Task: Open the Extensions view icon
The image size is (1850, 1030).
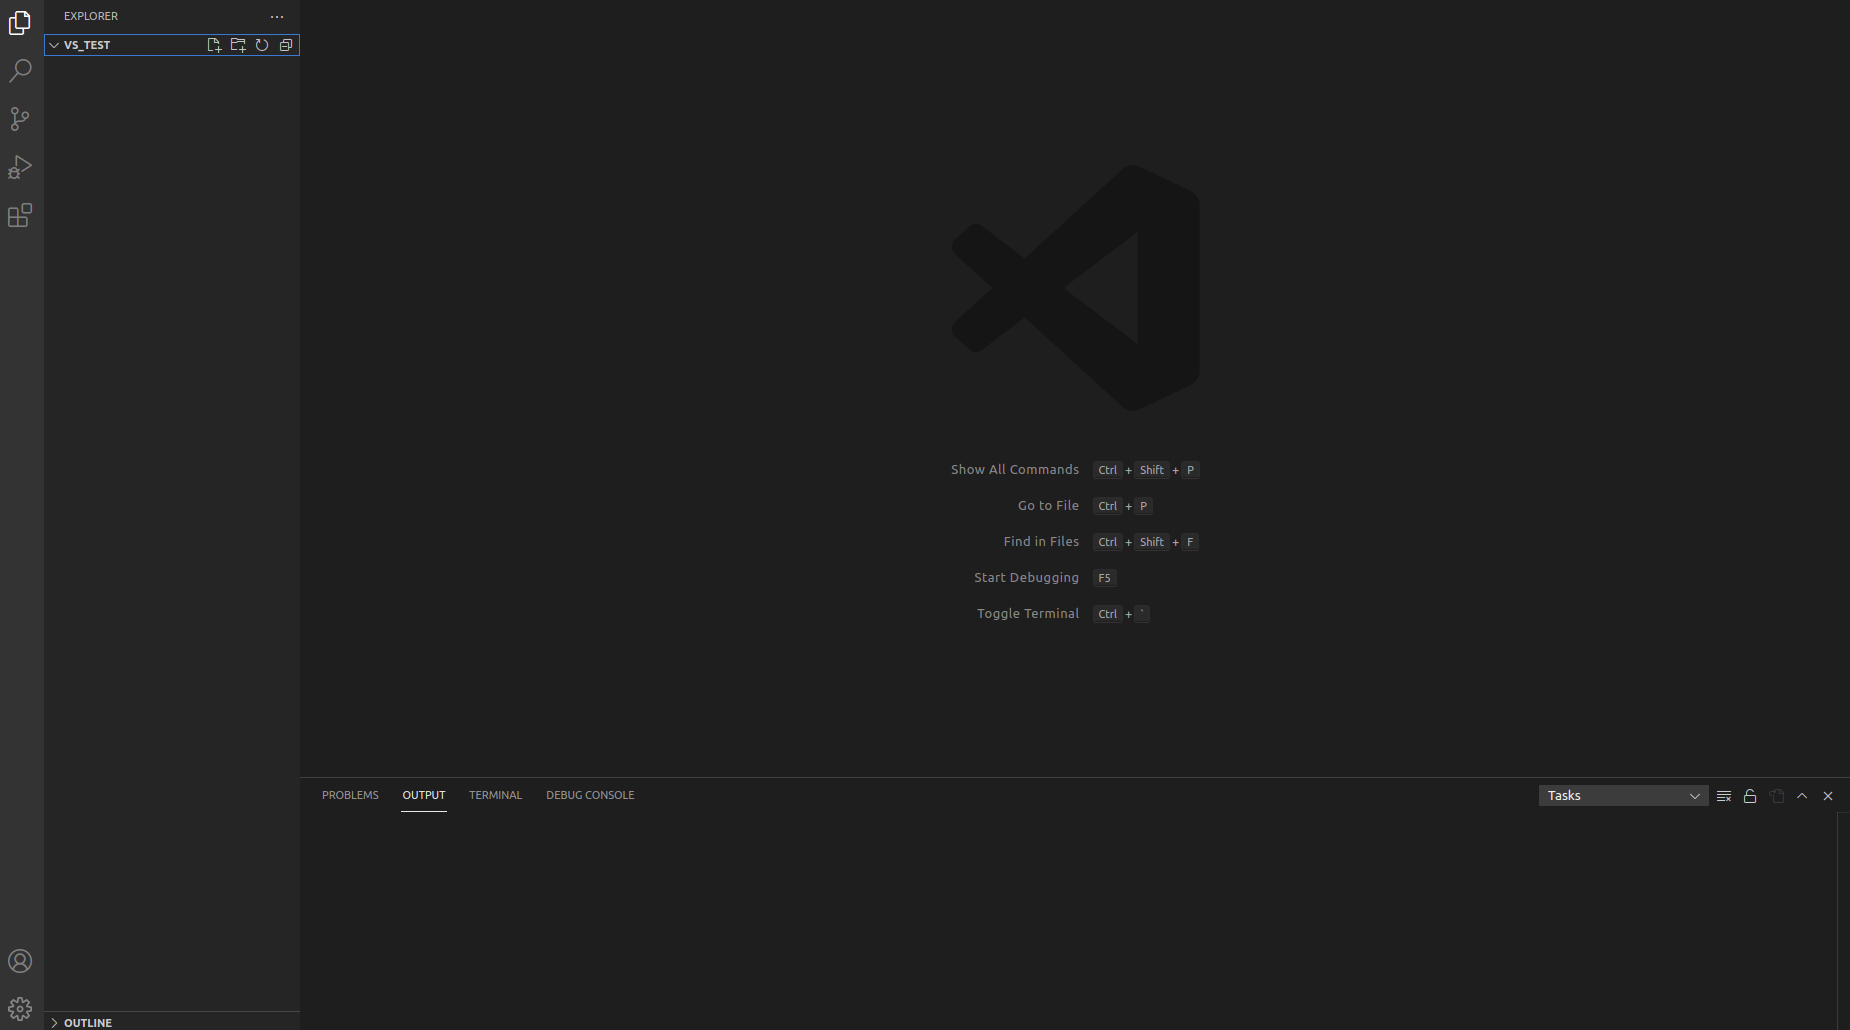Action: pyautogui.click(x=20, y=215)
